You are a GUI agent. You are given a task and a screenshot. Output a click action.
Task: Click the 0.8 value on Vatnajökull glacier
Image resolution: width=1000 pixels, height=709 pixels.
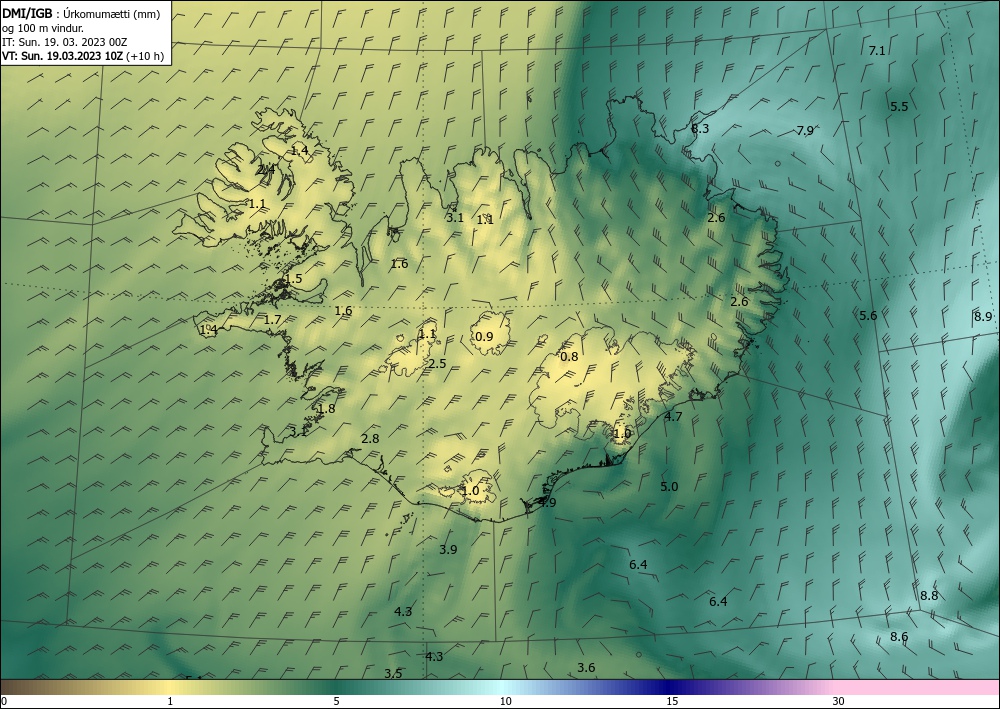(569, 356)
